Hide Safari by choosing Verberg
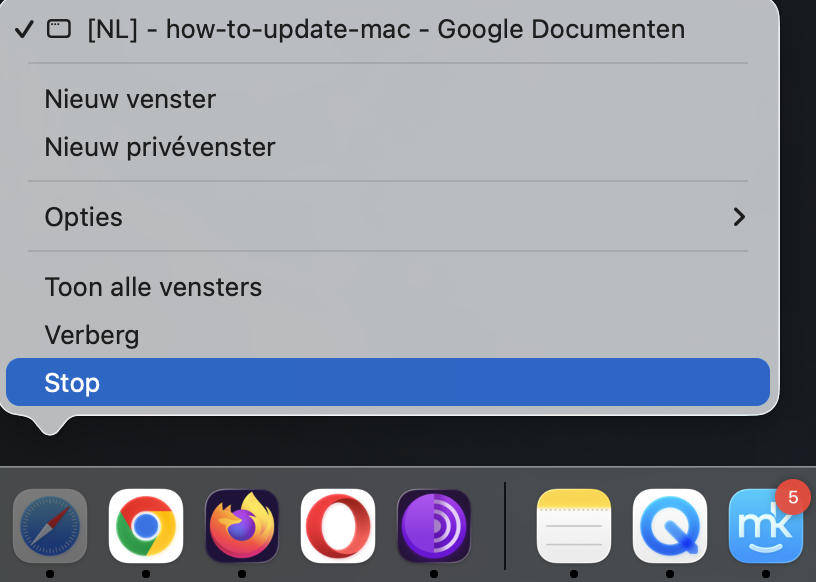Screen dimensions: 816x582 pyautogui.click(x=91, y=335)
